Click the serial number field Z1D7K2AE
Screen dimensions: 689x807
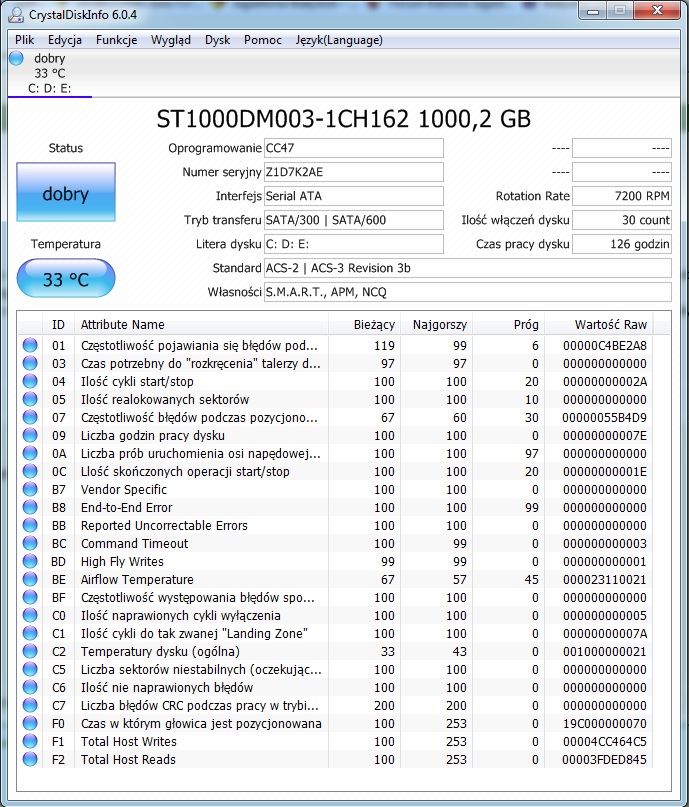click(x=354, y=172)
